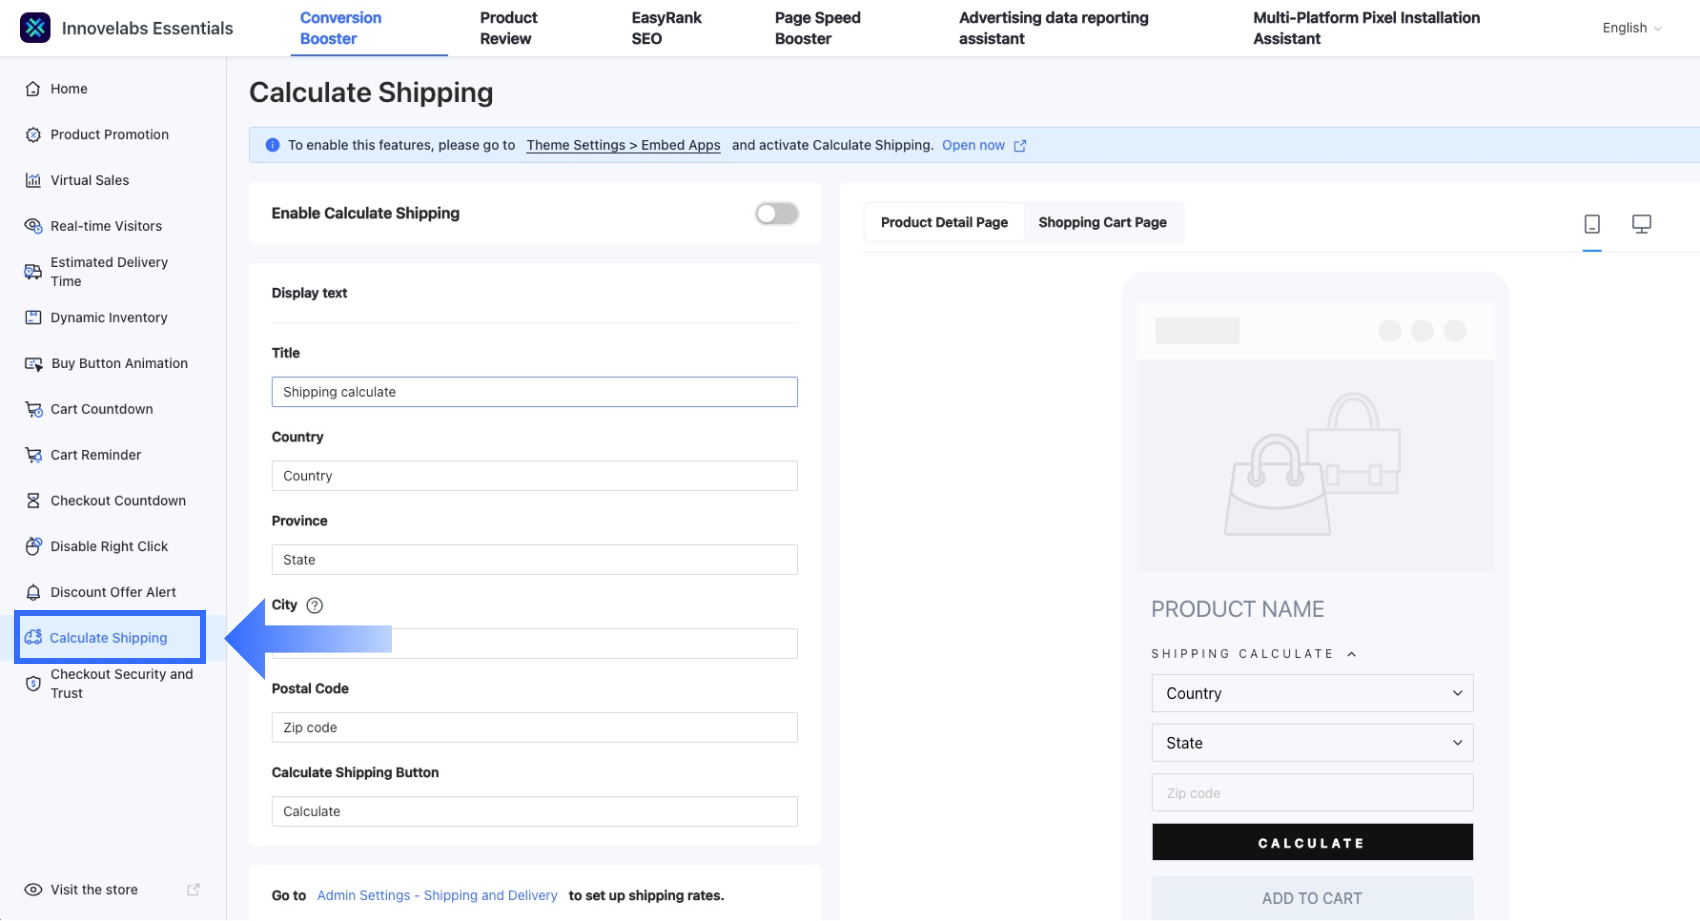The height and width of the screenshot is (921, 1700).
Task: Expand the State dropdown in preview
Action: coord(1312,743)
